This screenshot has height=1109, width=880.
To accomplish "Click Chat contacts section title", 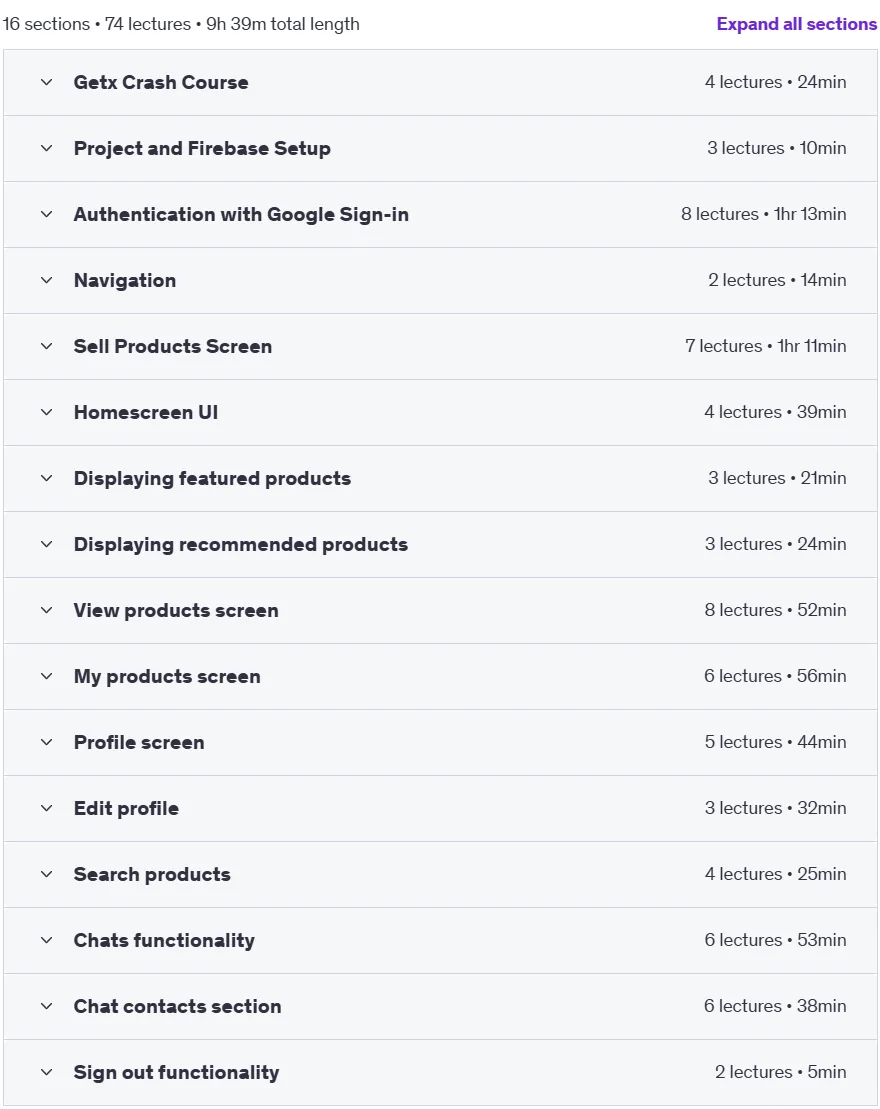I will [x=178, y=1006].
